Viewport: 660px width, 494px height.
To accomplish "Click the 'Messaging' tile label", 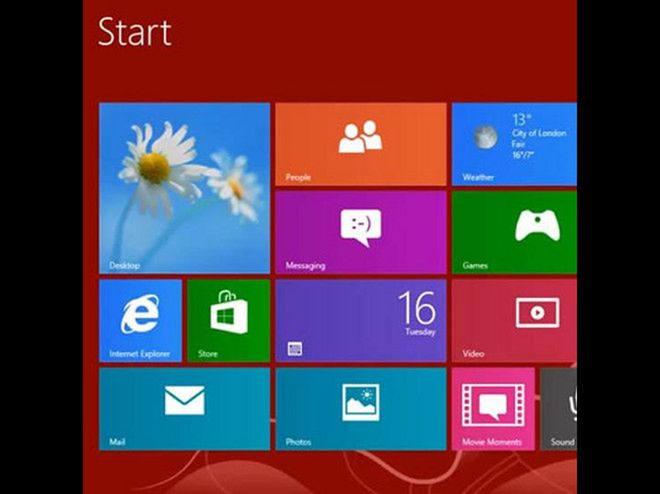I will tap(305, 266).
